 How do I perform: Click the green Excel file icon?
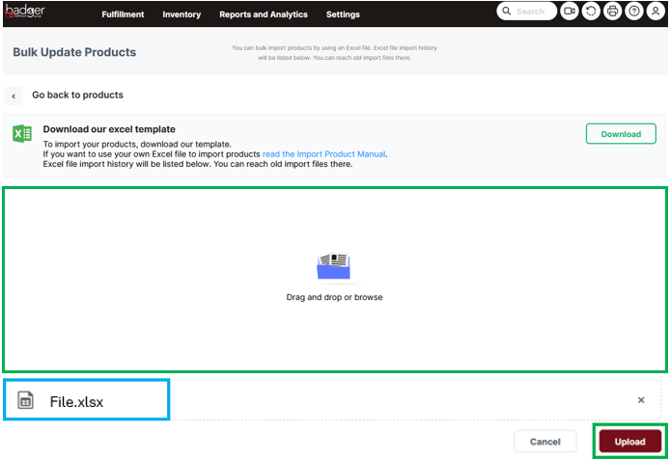pos(22,134)
